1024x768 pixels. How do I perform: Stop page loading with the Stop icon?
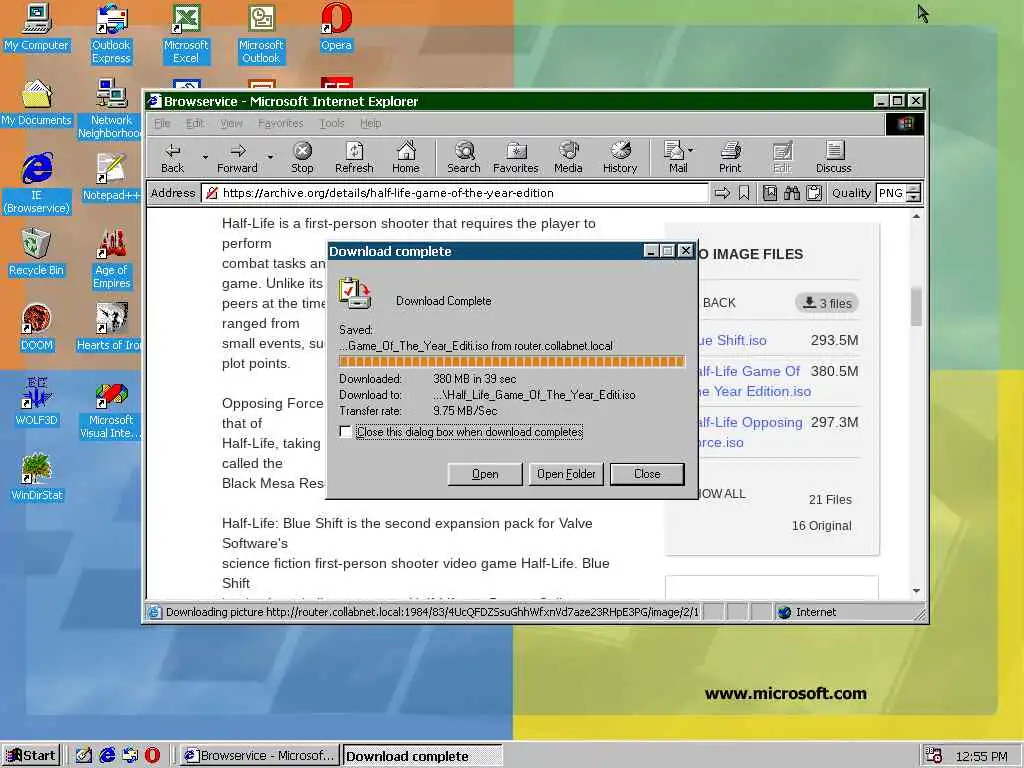302,158
